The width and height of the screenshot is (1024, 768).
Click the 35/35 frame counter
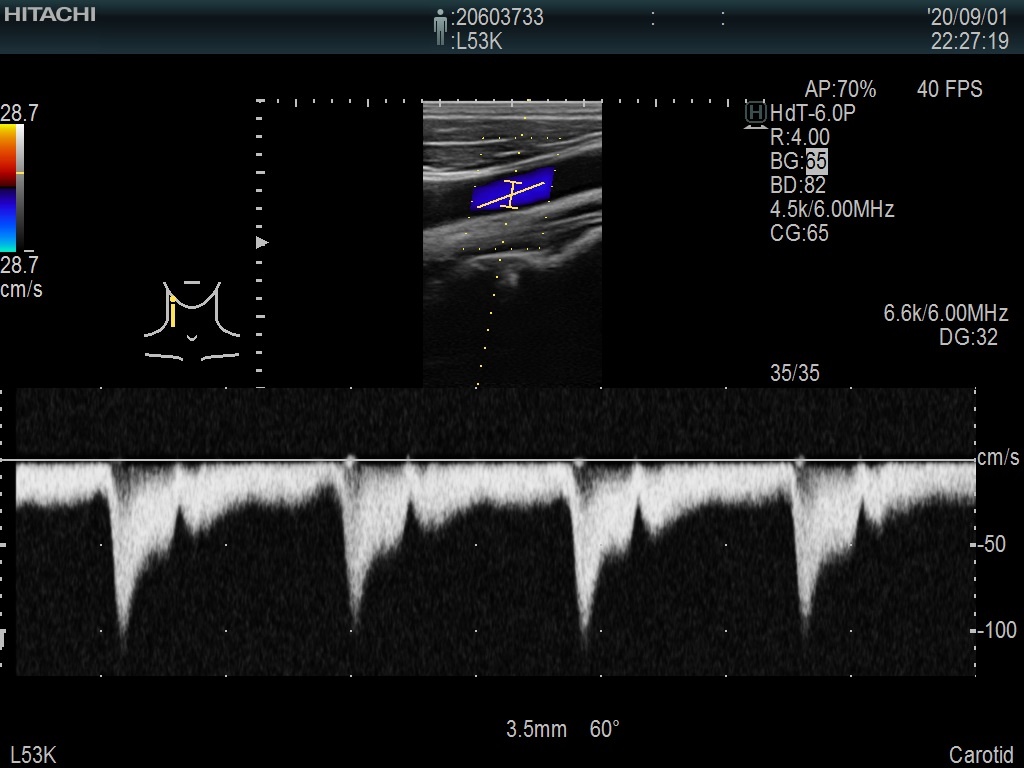[x=795, y=373]
